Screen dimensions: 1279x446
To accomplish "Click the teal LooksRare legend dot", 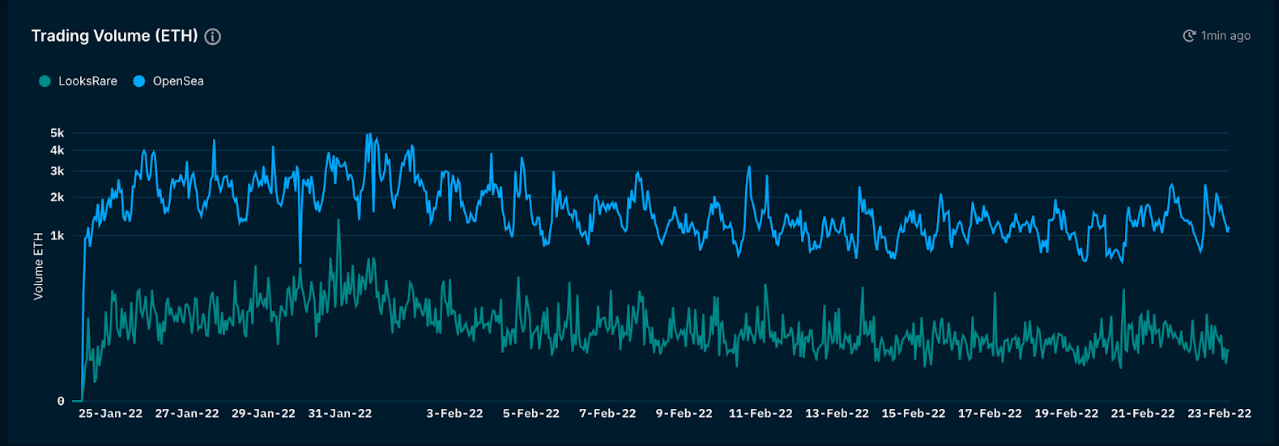I will click(x=45, y=81).
